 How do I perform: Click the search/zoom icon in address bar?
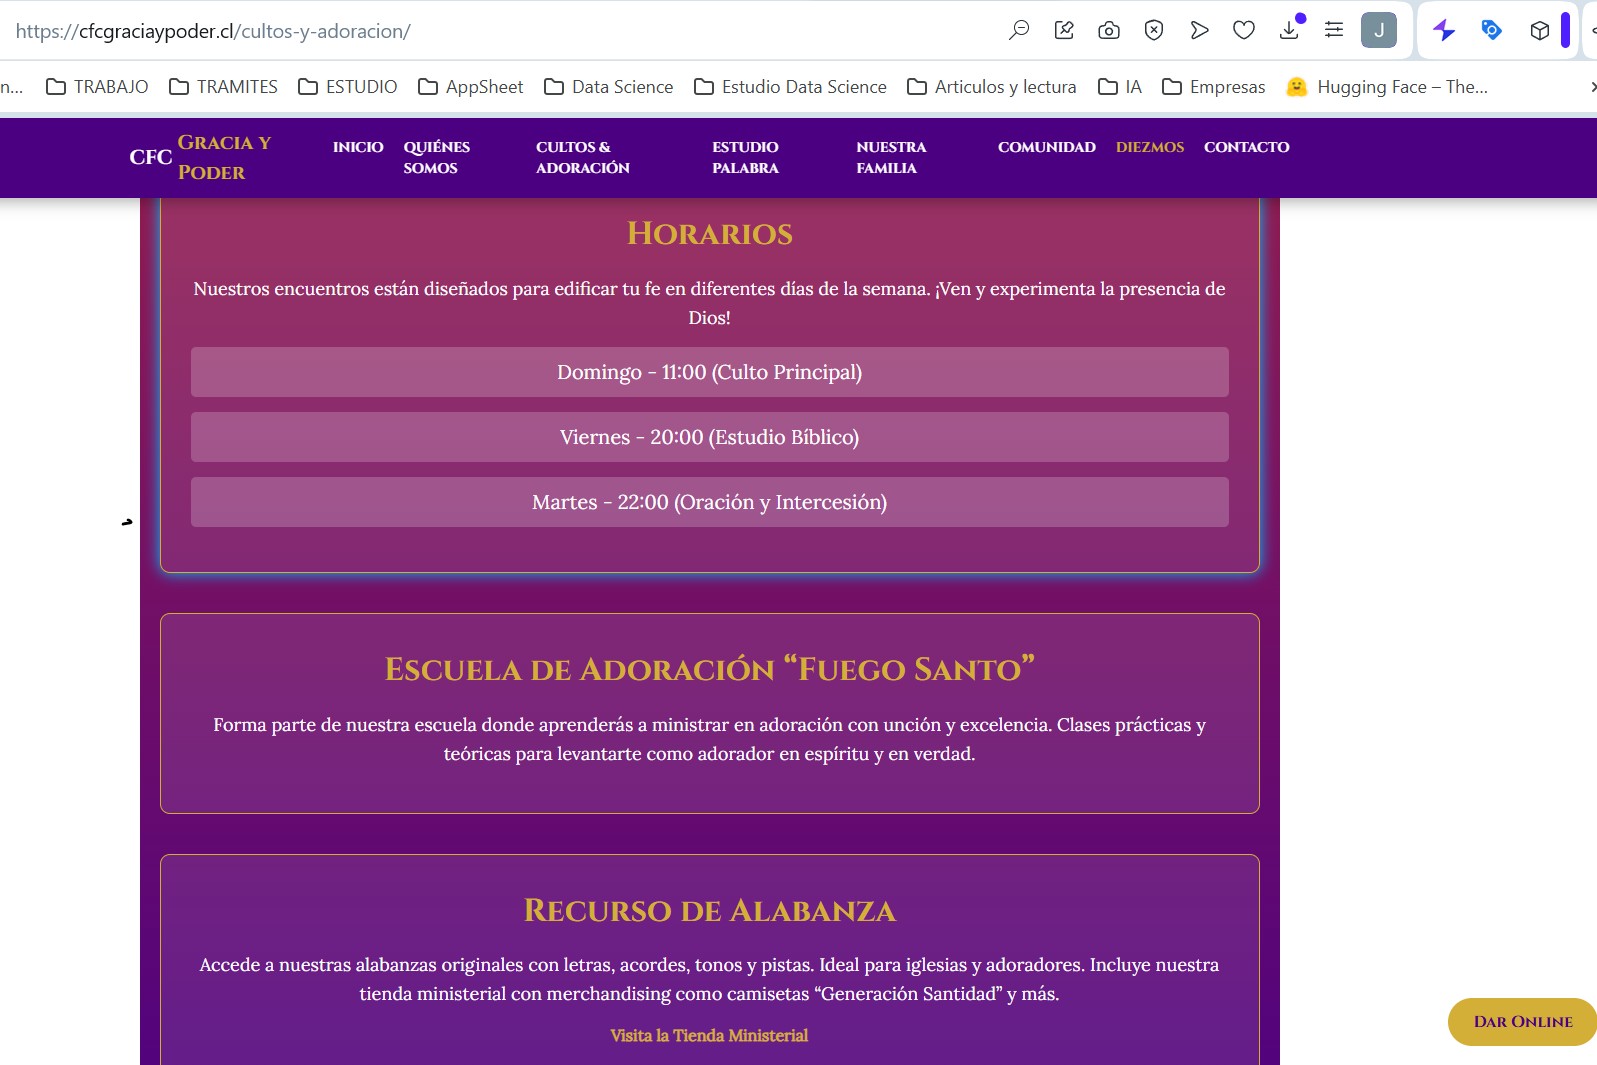click(1019, 30)
